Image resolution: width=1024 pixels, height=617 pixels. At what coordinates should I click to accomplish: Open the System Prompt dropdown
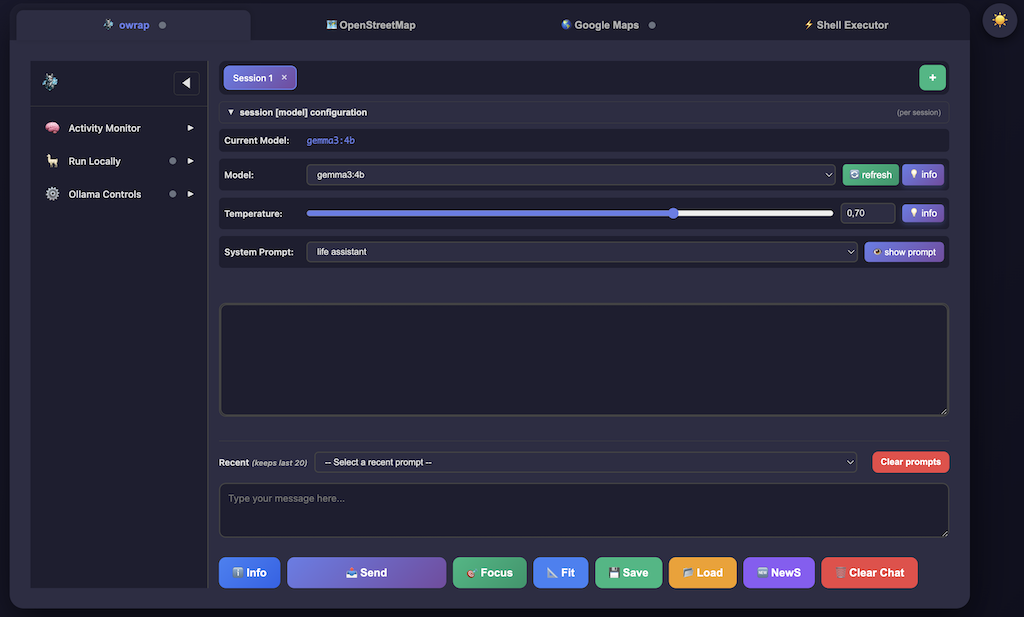click(583, 252)
